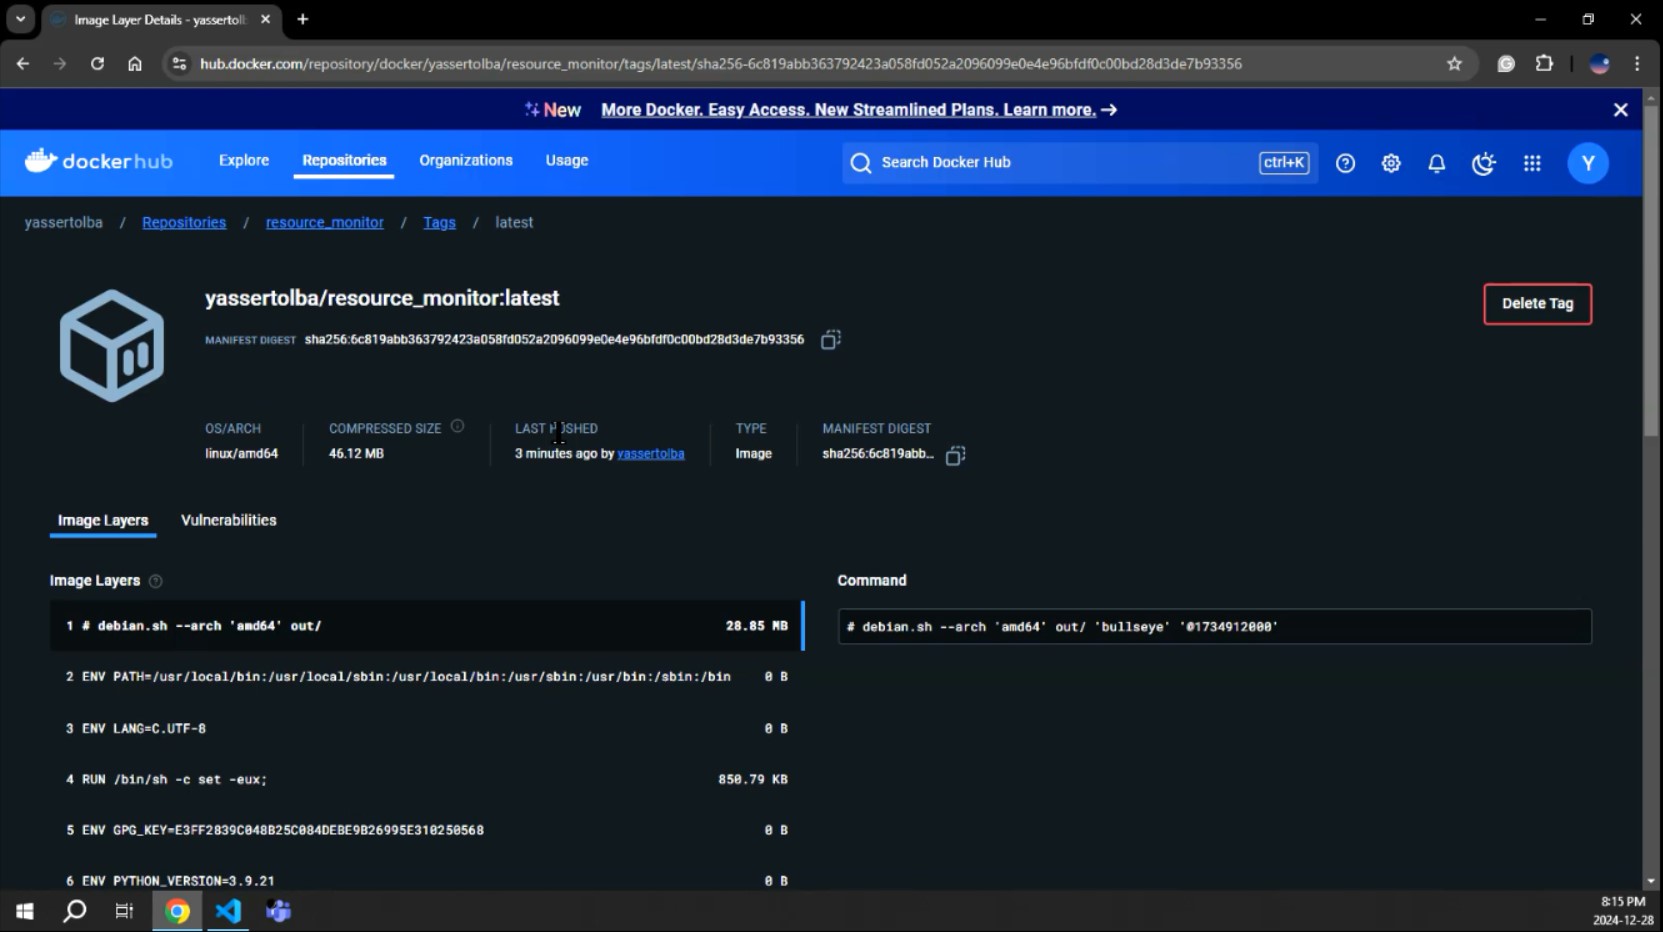Open notifications bell icon
This screenshot has width=1663, height=932.
coord(1437,163)
